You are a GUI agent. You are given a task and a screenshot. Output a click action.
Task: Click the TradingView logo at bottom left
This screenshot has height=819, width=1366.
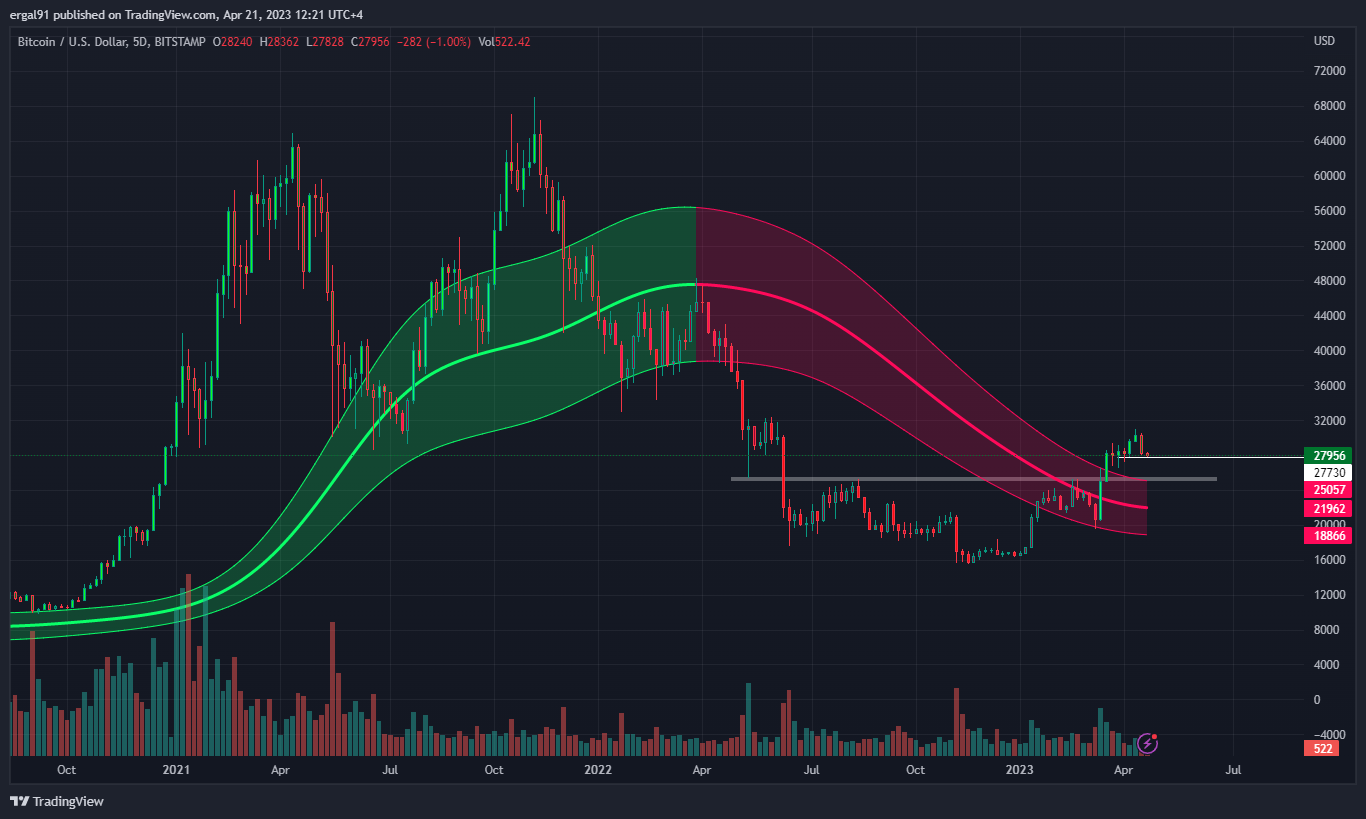click(x=57, y=801)
